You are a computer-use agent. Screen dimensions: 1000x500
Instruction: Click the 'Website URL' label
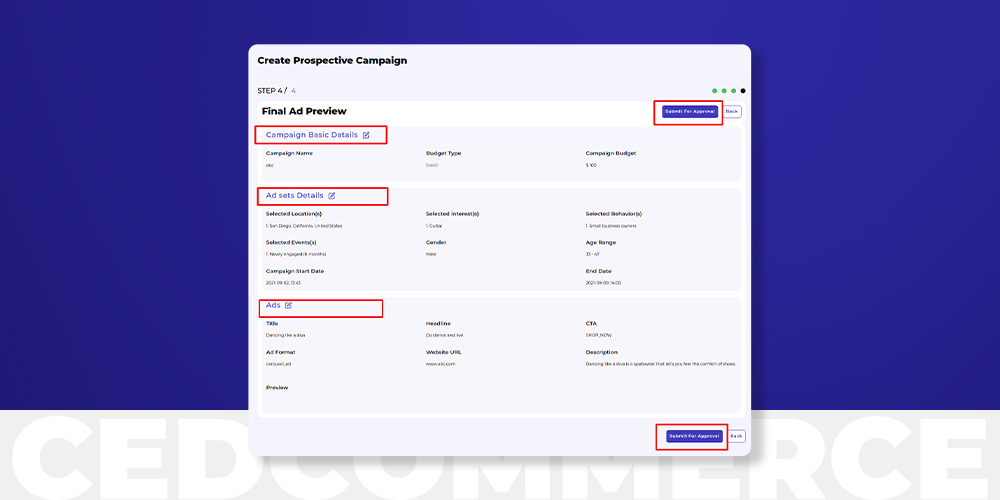click(444, 352)
